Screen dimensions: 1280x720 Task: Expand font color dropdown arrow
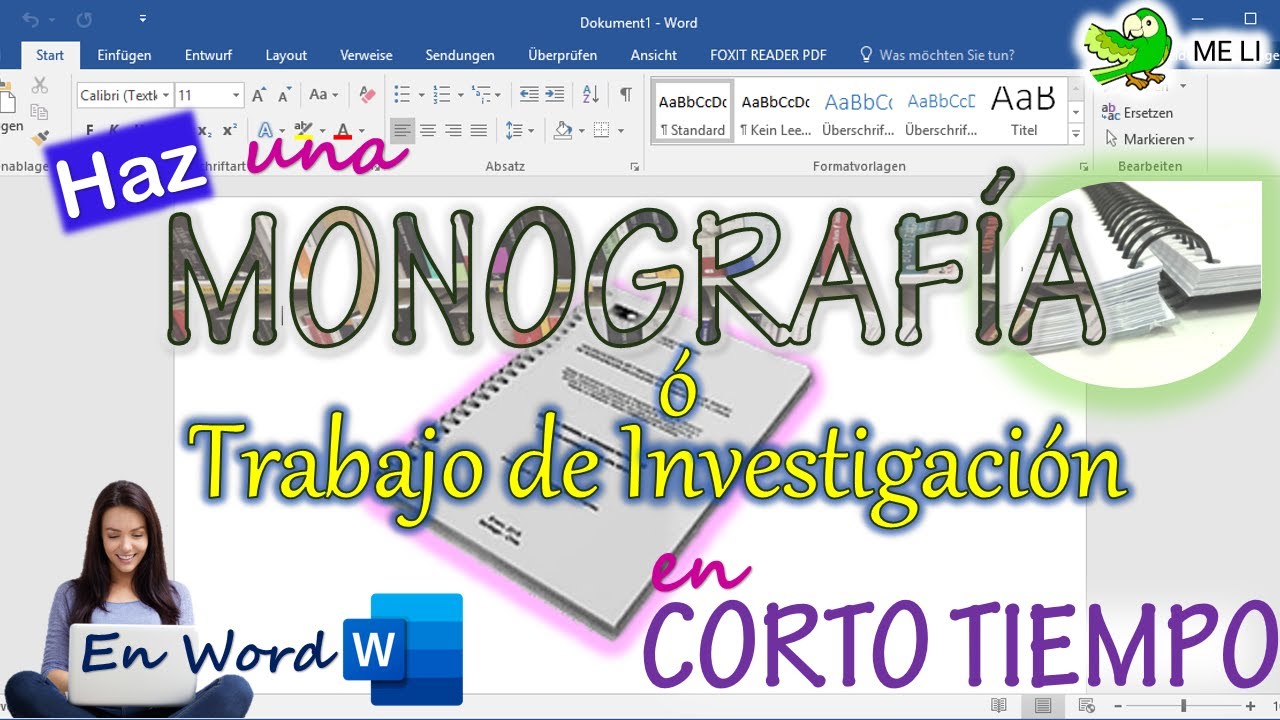(x=361, y=131)
